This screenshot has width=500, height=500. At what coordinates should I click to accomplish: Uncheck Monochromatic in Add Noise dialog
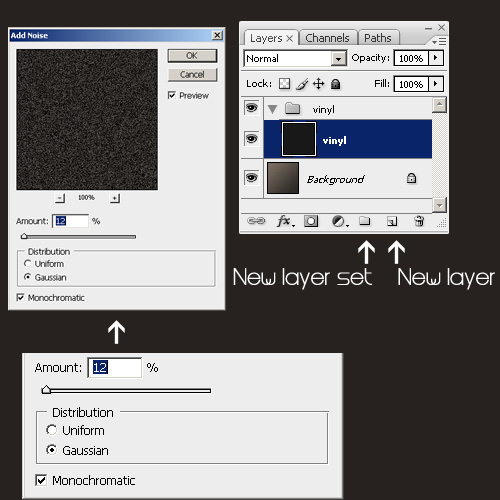point(20,297)
